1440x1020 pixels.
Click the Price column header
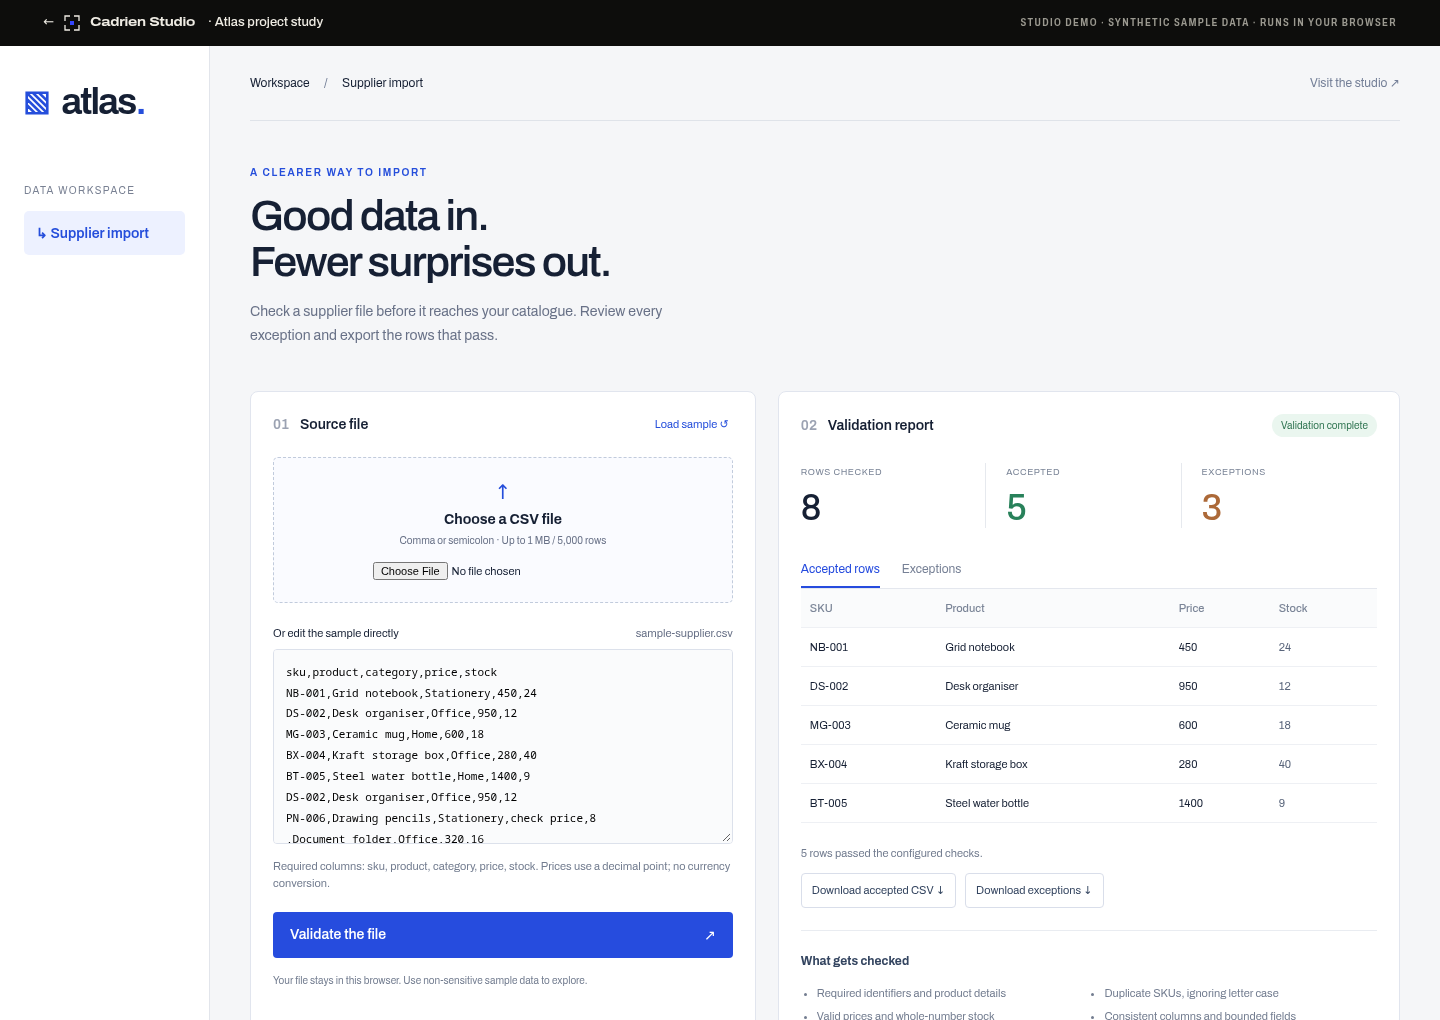point(1191,608)
